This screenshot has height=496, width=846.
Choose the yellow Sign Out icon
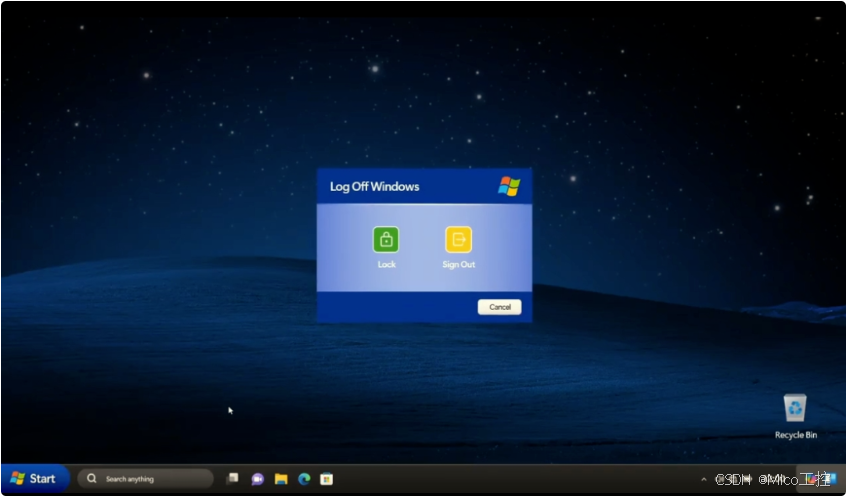click(458, 240)
